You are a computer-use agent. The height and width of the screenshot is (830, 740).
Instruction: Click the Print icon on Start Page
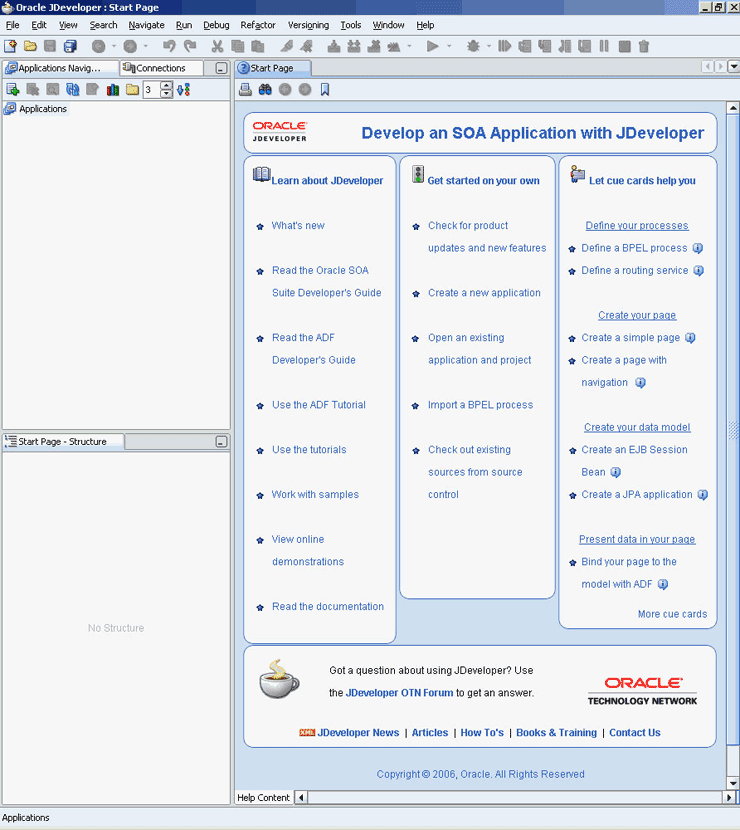coord(245,89)
